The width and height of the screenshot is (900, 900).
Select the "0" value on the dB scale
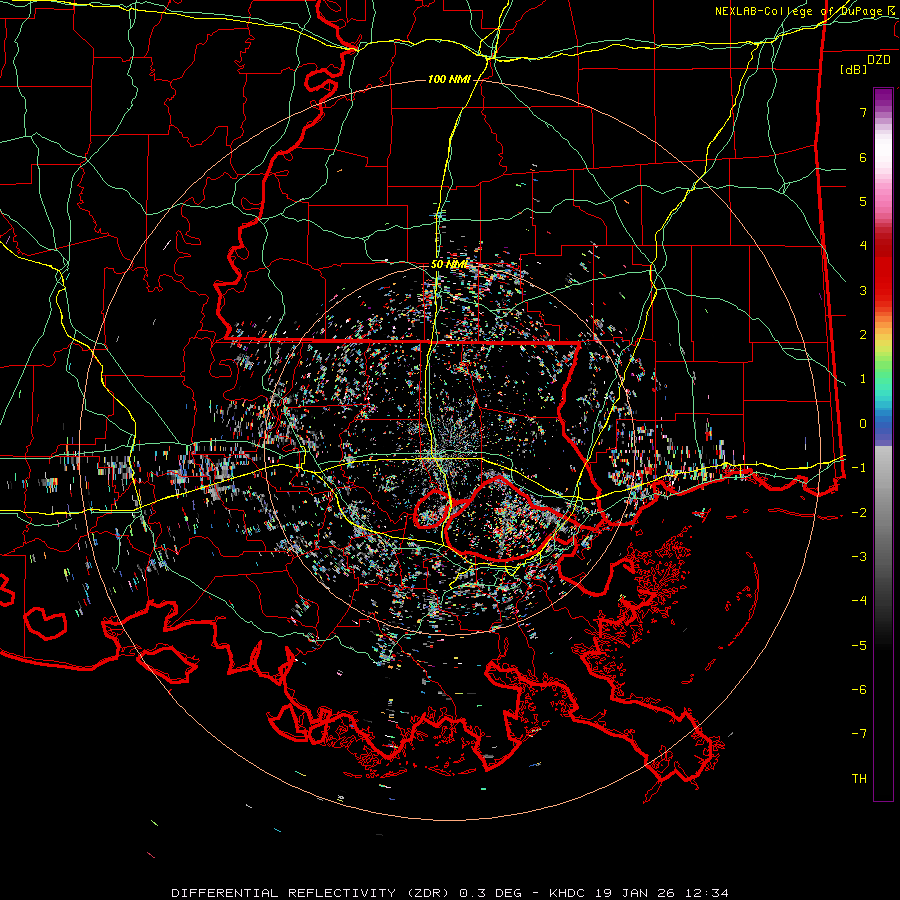pyautogui.click(x=863, y=424)
